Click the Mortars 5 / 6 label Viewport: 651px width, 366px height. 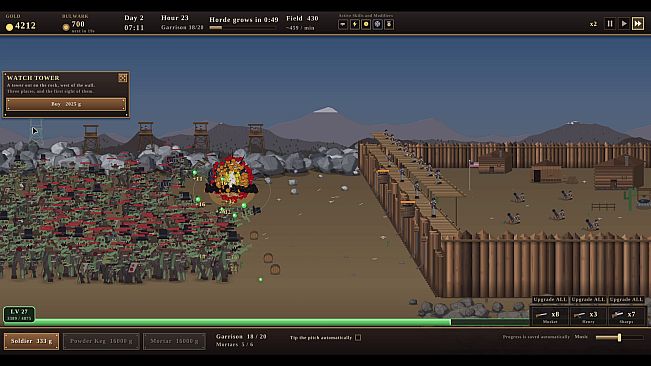(235, 344)
